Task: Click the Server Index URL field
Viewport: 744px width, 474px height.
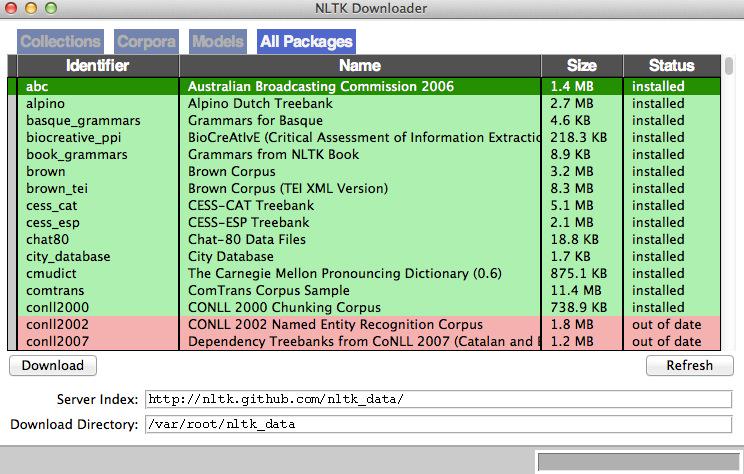Action: tap(438, 399)
